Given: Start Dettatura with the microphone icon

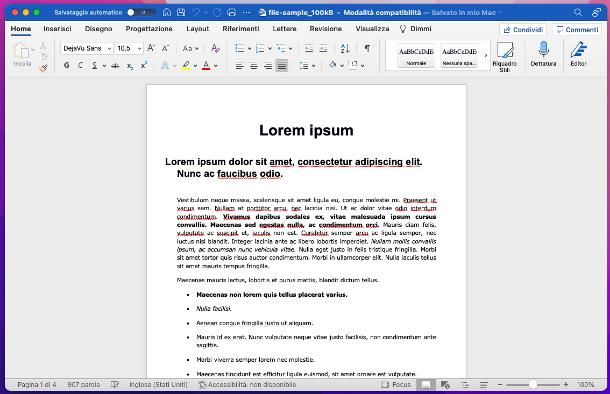Looking at the screenshot, I should [543, 54].
